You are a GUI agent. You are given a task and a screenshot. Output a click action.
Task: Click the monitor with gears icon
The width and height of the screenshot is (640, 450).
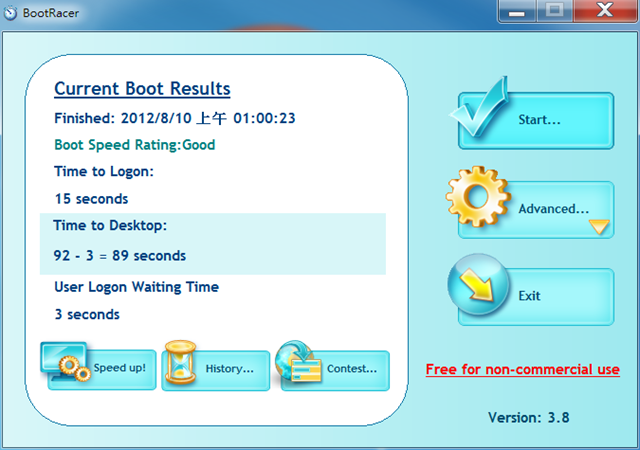click(x=65, y=362)
